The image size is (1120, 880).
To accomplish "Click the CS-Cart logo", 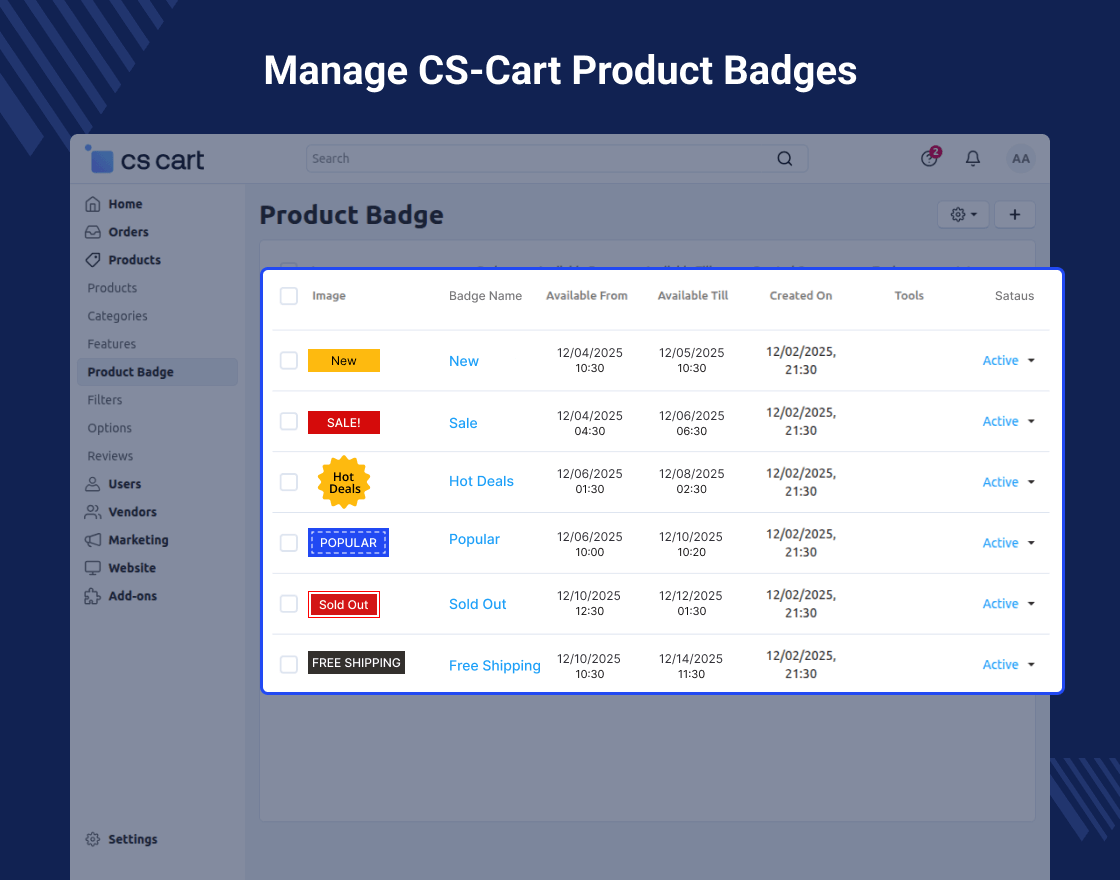I will point(146,160).
